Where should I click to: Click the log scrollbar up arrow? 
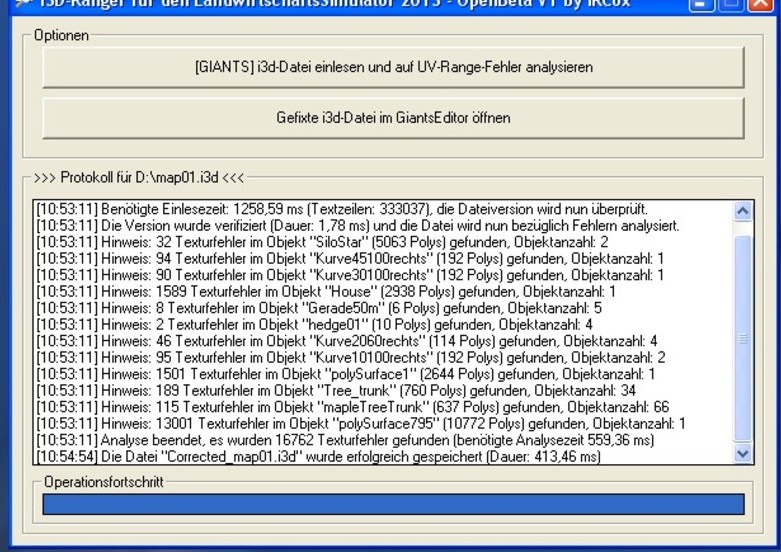tap(741, 211)
